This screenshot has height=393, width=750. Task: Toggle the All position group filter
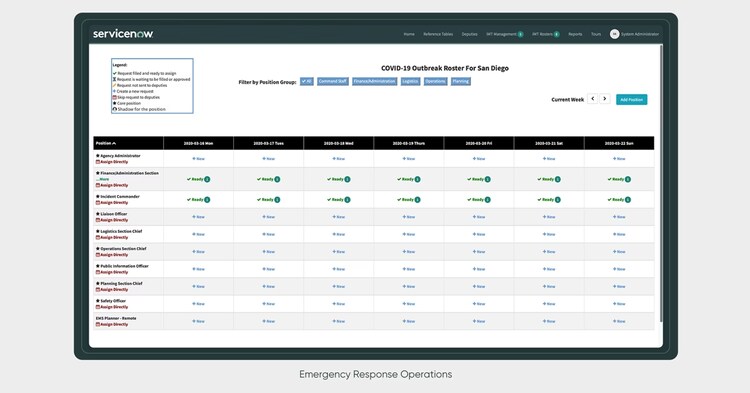pyautogui.click(x=307, y=81)
